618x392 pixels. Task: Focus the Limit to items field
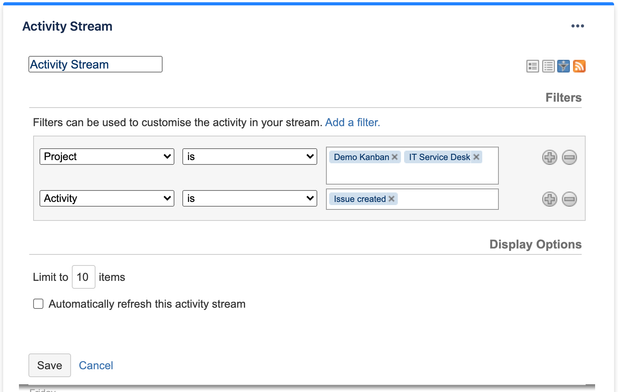83,277
